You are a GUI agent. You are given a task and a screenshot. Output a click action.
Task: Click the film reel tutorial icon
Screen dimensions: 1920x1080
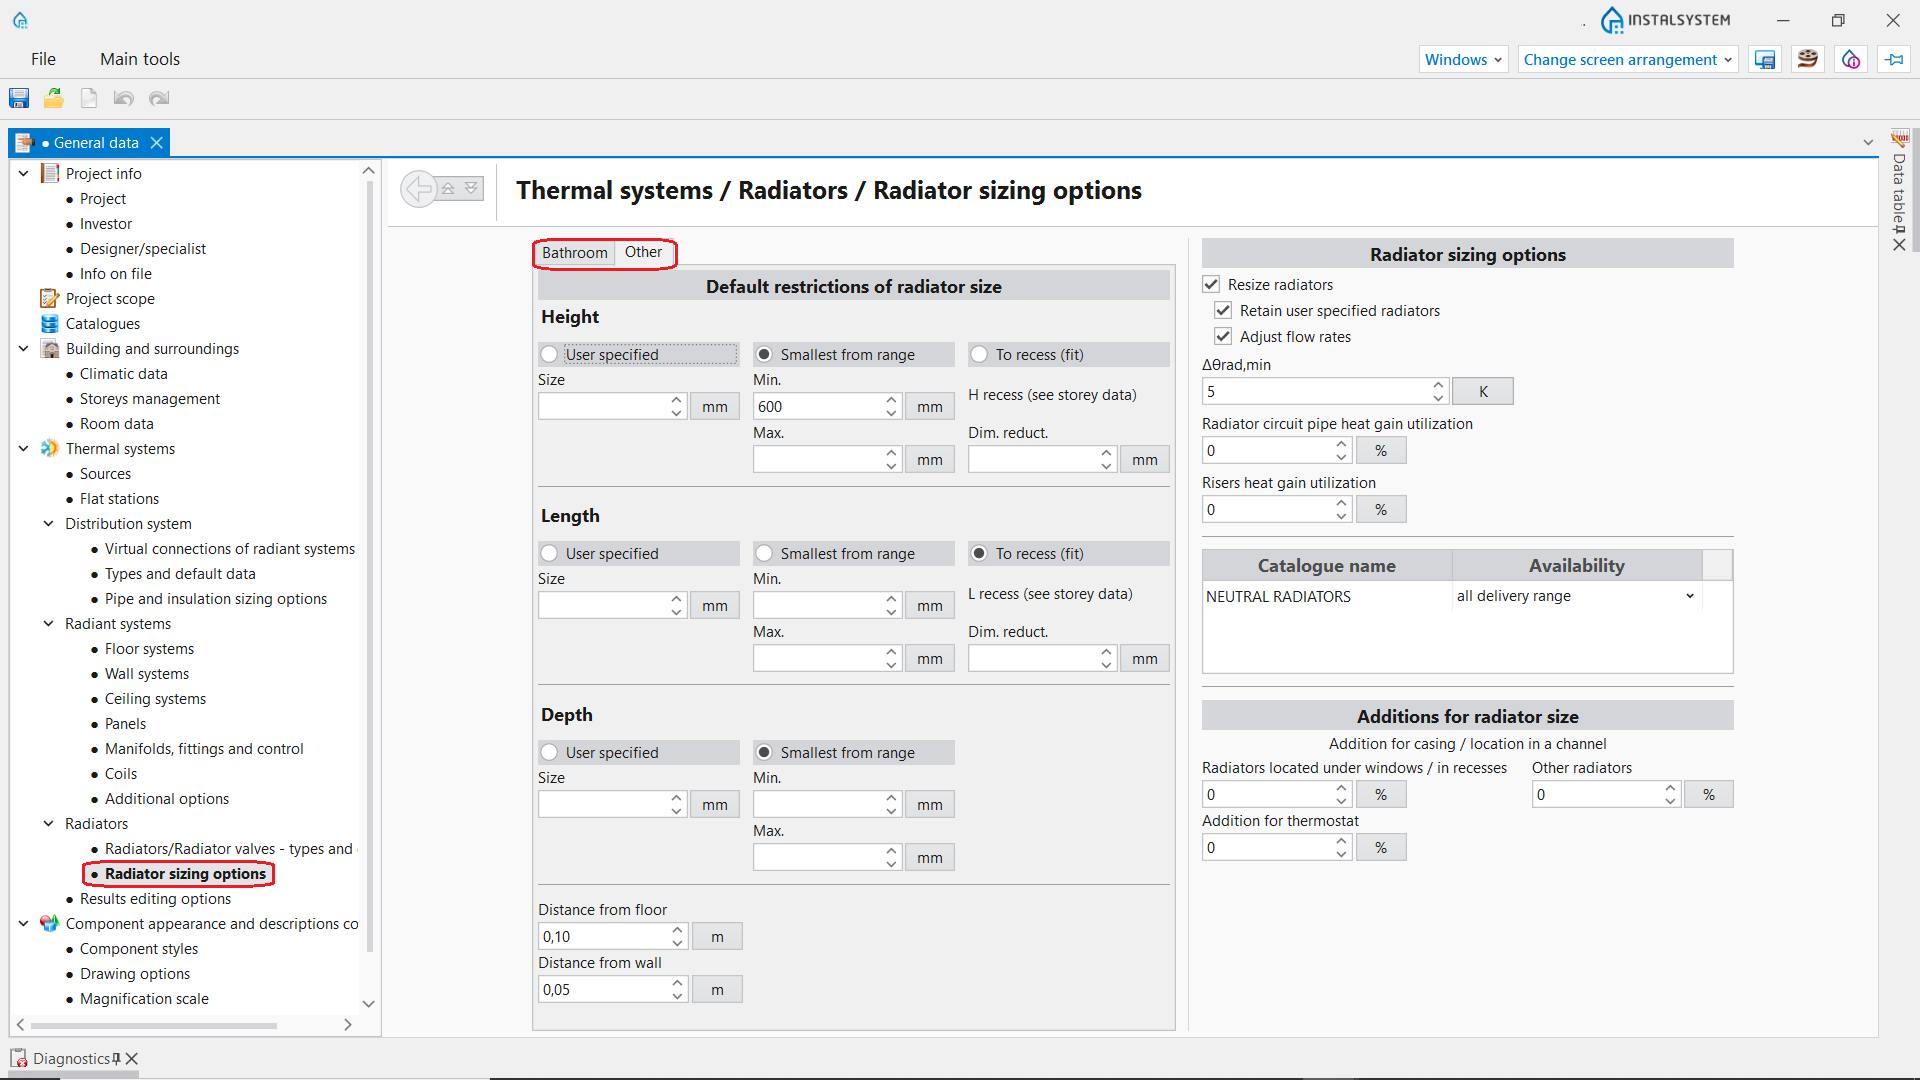coord(1807,60)
